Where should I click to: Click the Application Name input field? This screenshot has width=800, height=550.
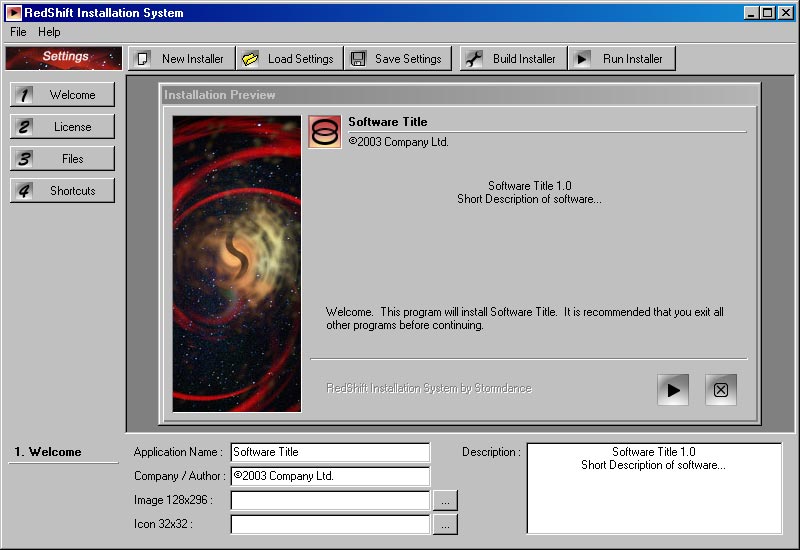pos(330,452)
